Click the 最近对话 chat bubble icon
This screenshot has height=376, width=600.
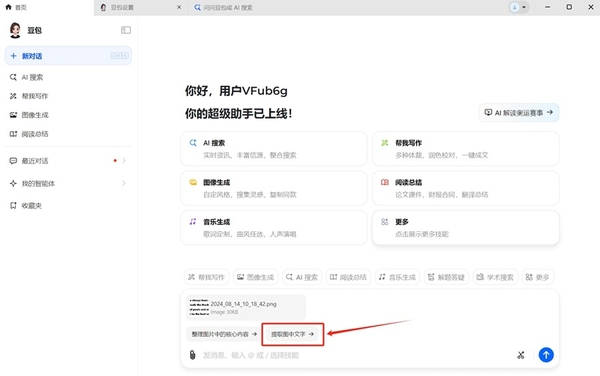pos(13,161)
